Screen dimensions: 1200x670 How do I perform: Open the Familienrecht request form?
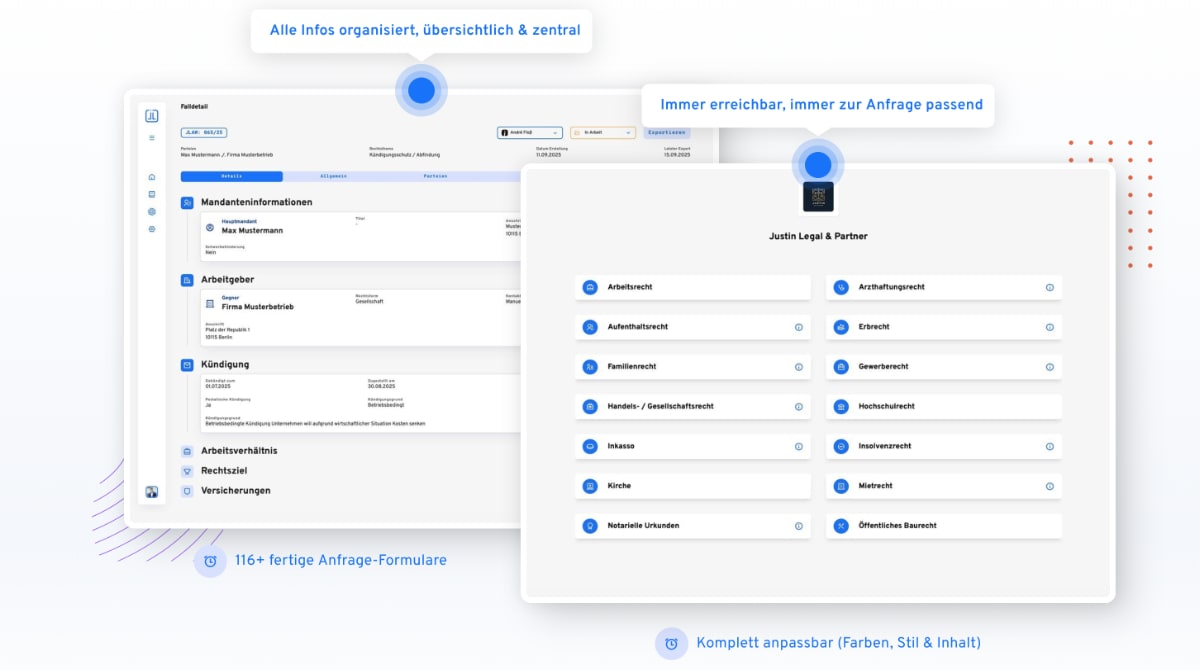point(693,367)
